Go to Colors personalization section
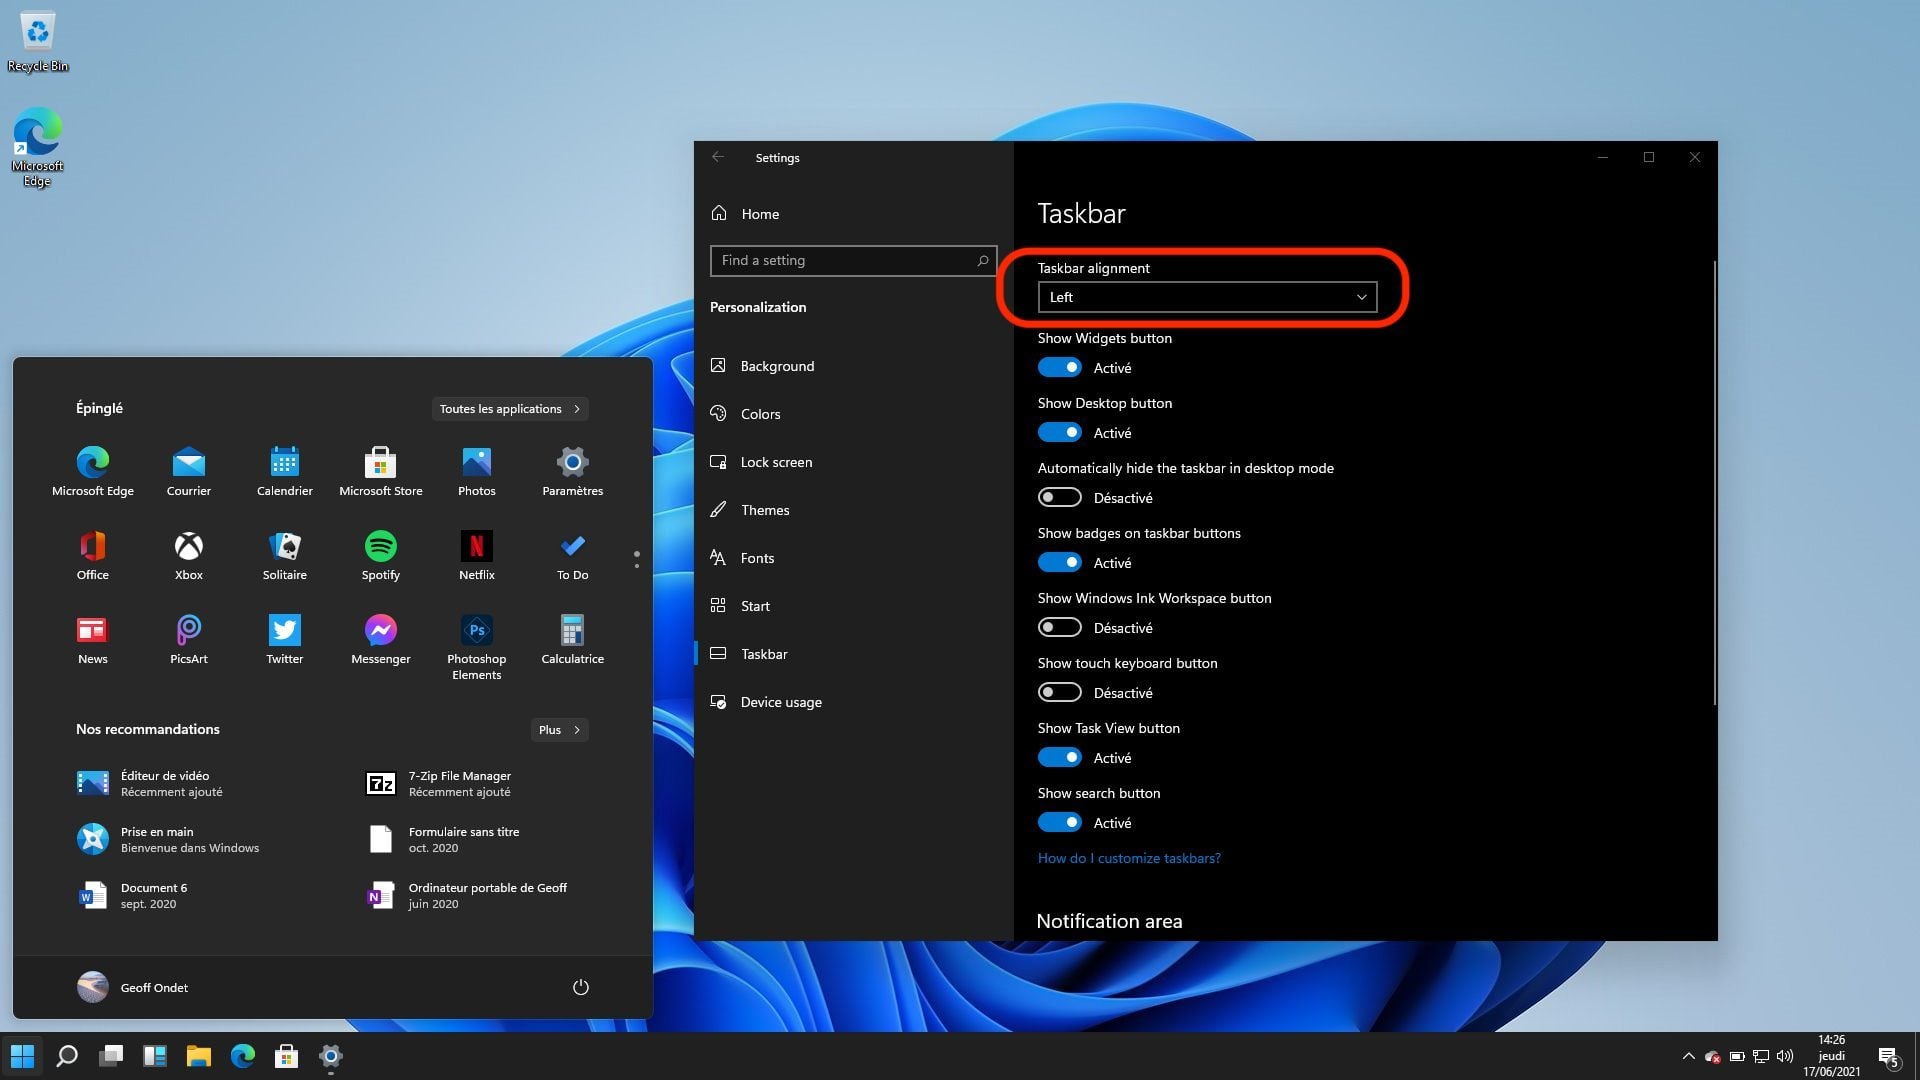Screen dimensions: 1920x1080 pos(760,414)
